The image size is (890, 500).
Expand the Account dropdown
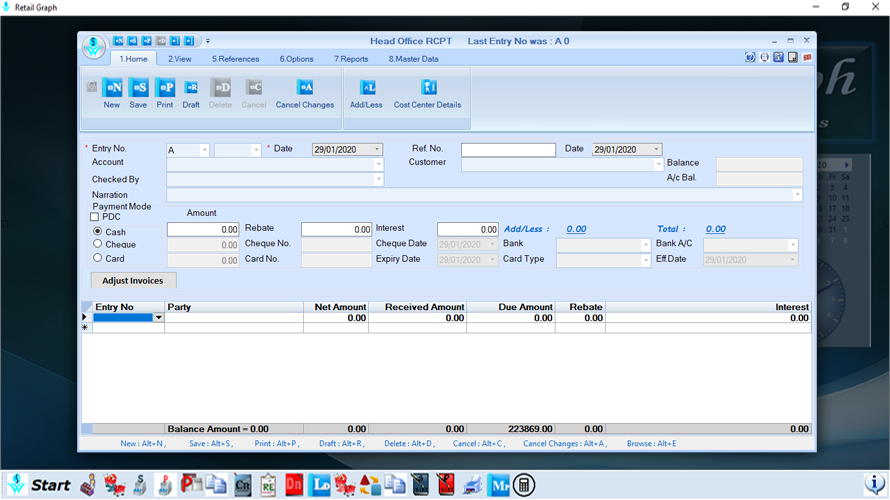(379, 164)
